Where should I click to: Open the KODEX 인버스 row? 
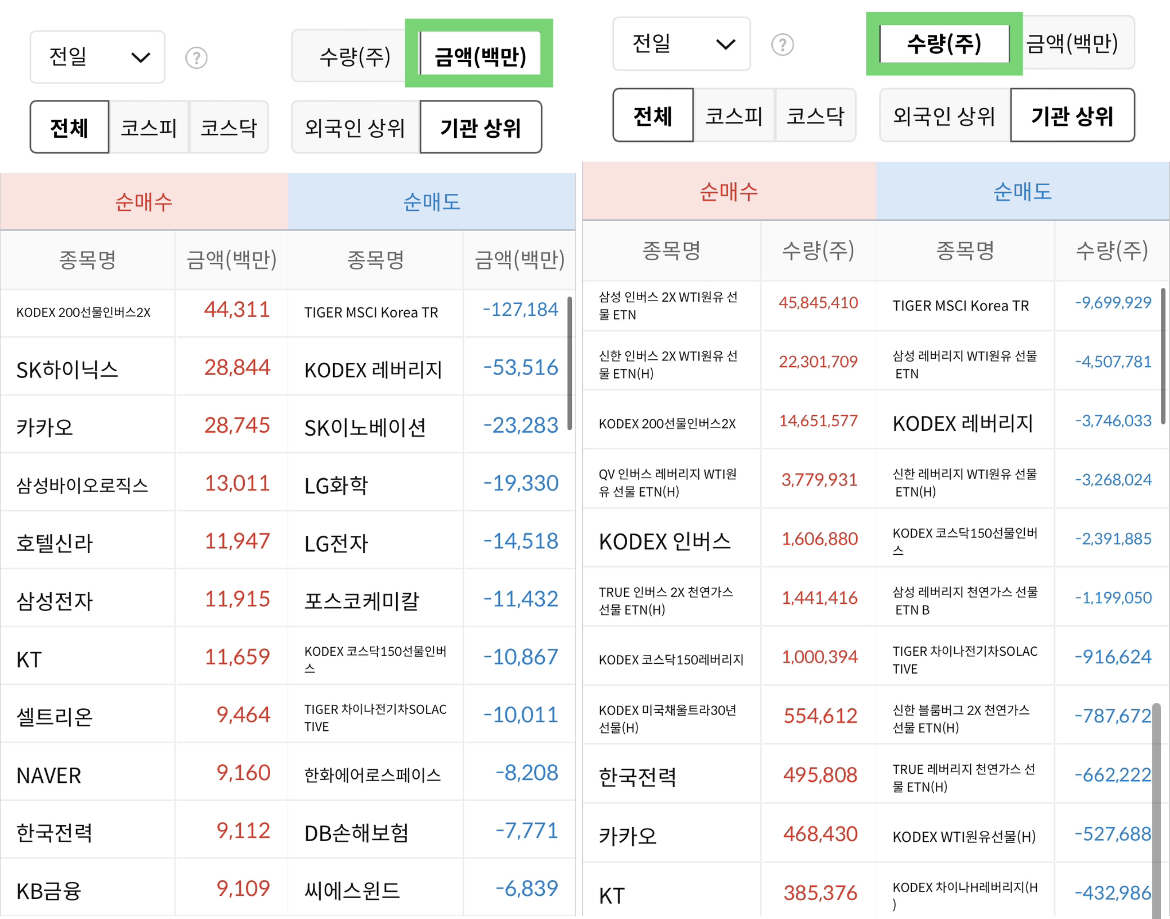click(664, 542)
